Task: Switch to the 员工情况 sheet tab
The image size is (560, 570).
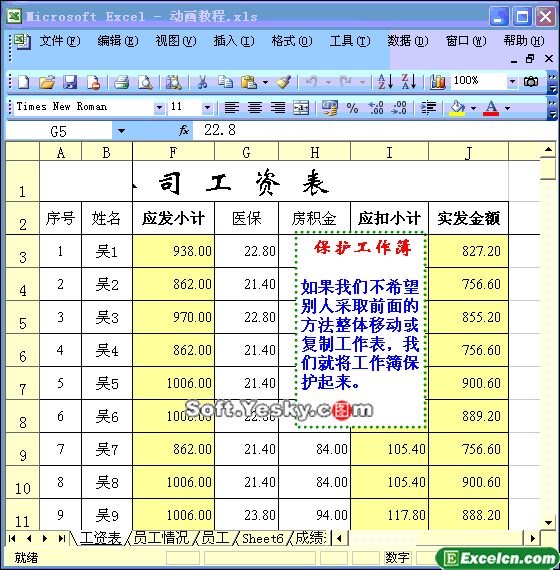Action: point(161,538)
